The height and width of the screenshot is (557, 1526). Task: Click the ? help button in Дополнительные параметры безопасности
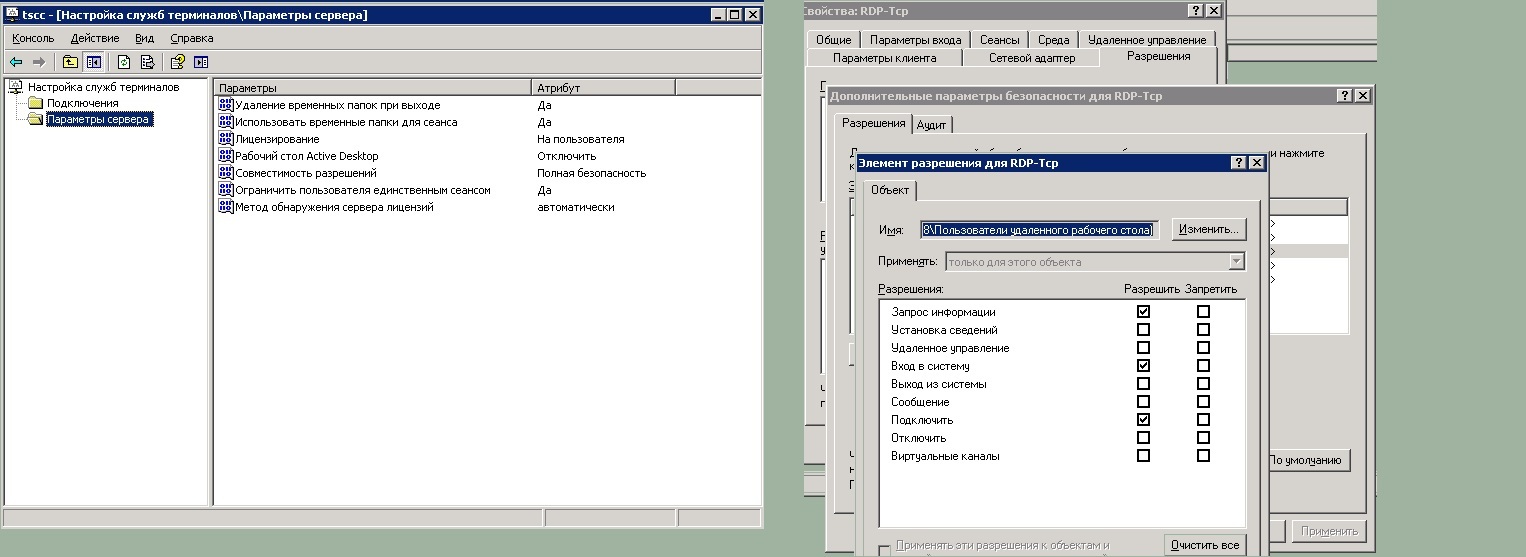tap(1344, 95)
